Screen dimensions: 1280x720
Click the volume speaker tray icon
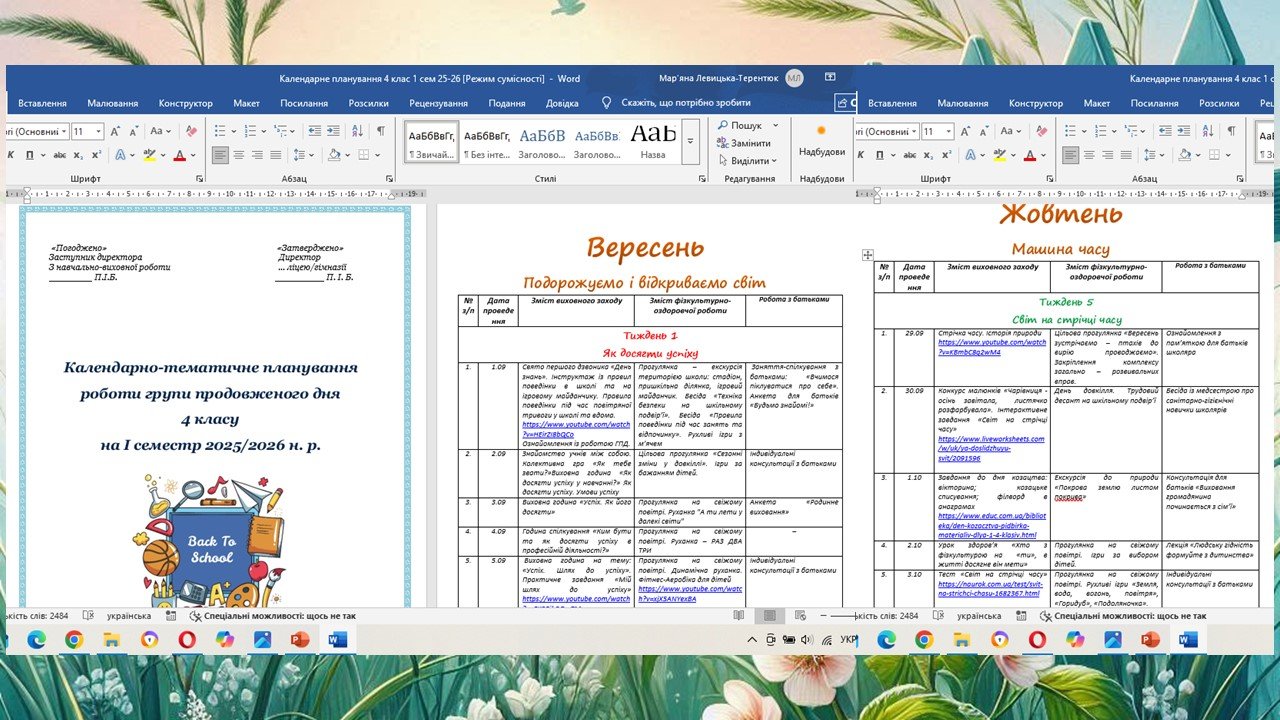[807, 640]
